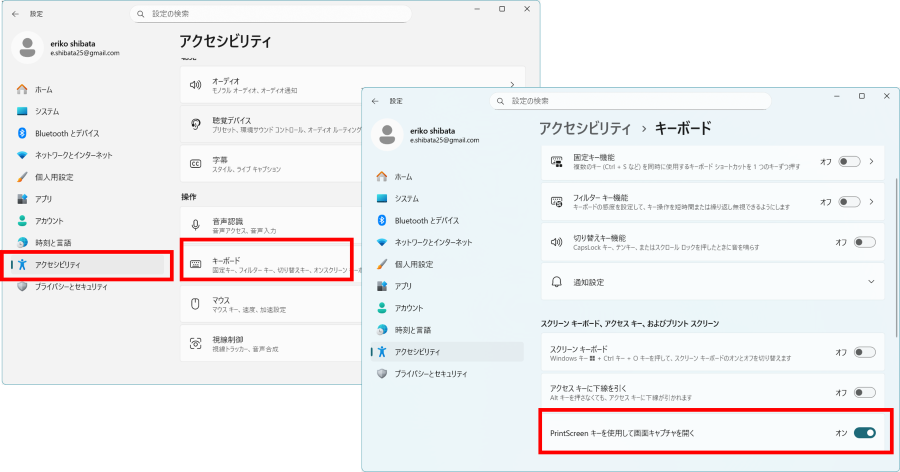Open 字幕 settings row in rear window

coord(271,164)
